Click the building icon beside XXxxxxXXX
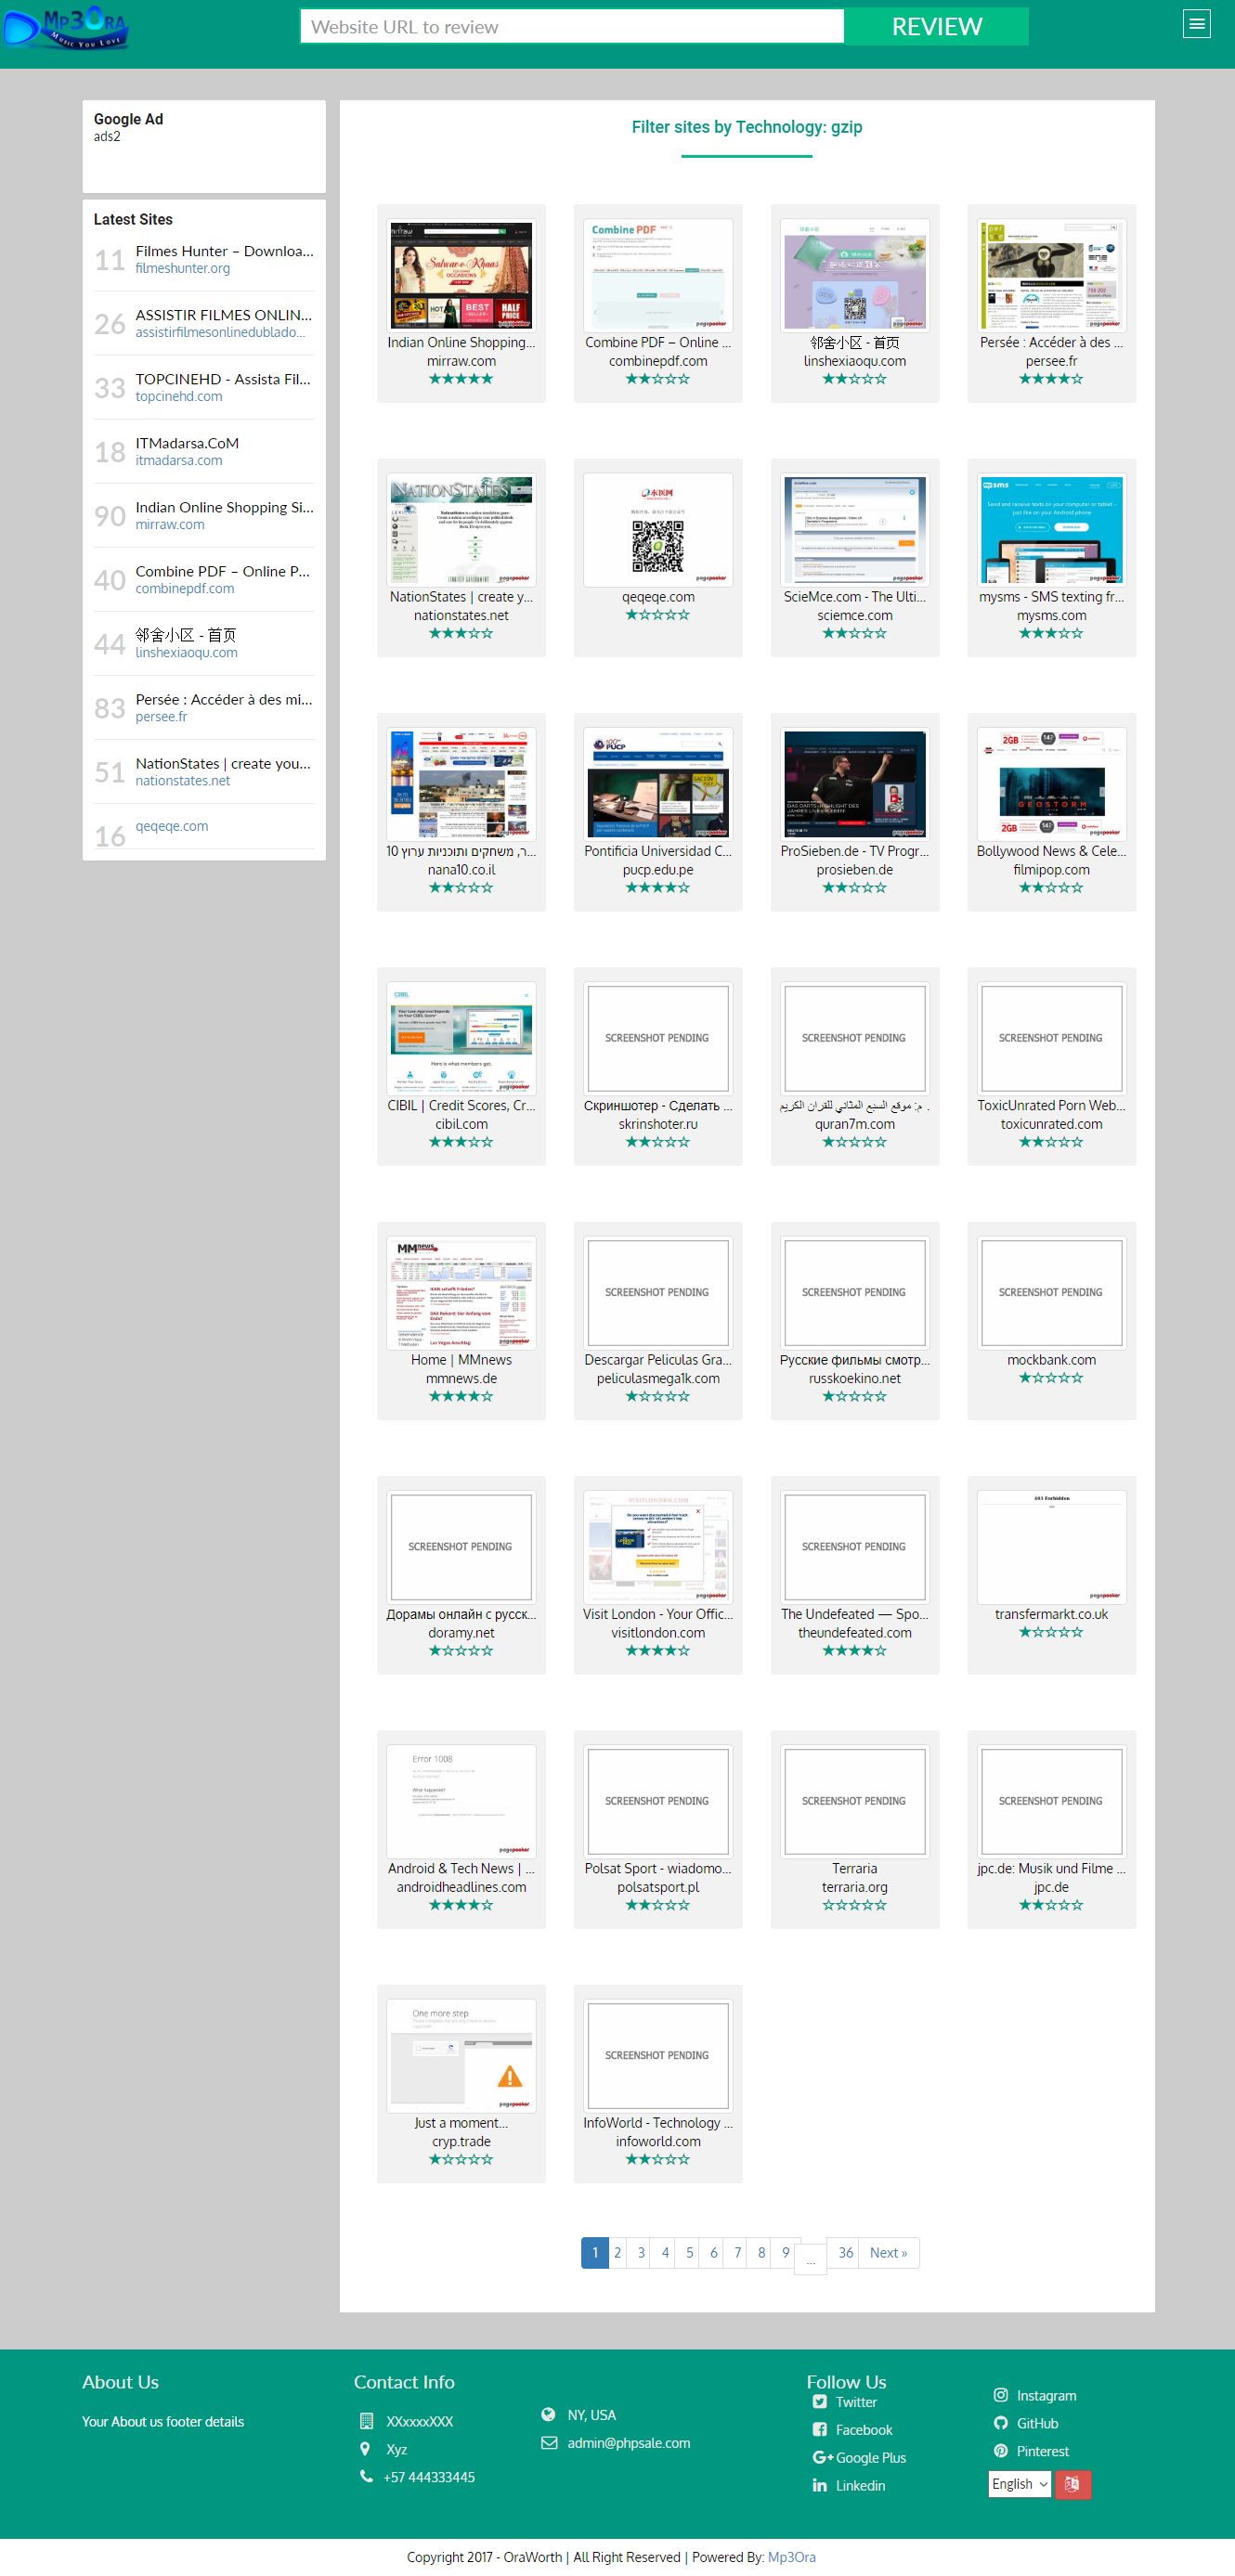The image size is (1235, 2576). point(366,2421)
